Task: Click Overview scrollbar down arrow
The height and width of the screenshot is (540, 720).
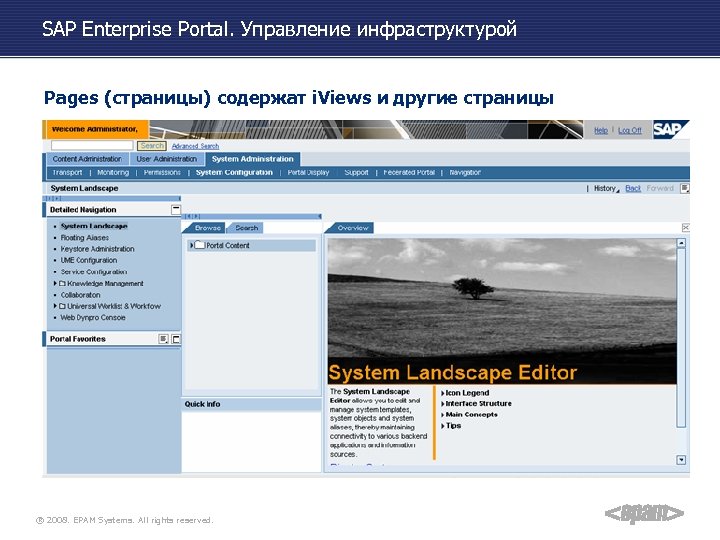Action: (681, 460)
